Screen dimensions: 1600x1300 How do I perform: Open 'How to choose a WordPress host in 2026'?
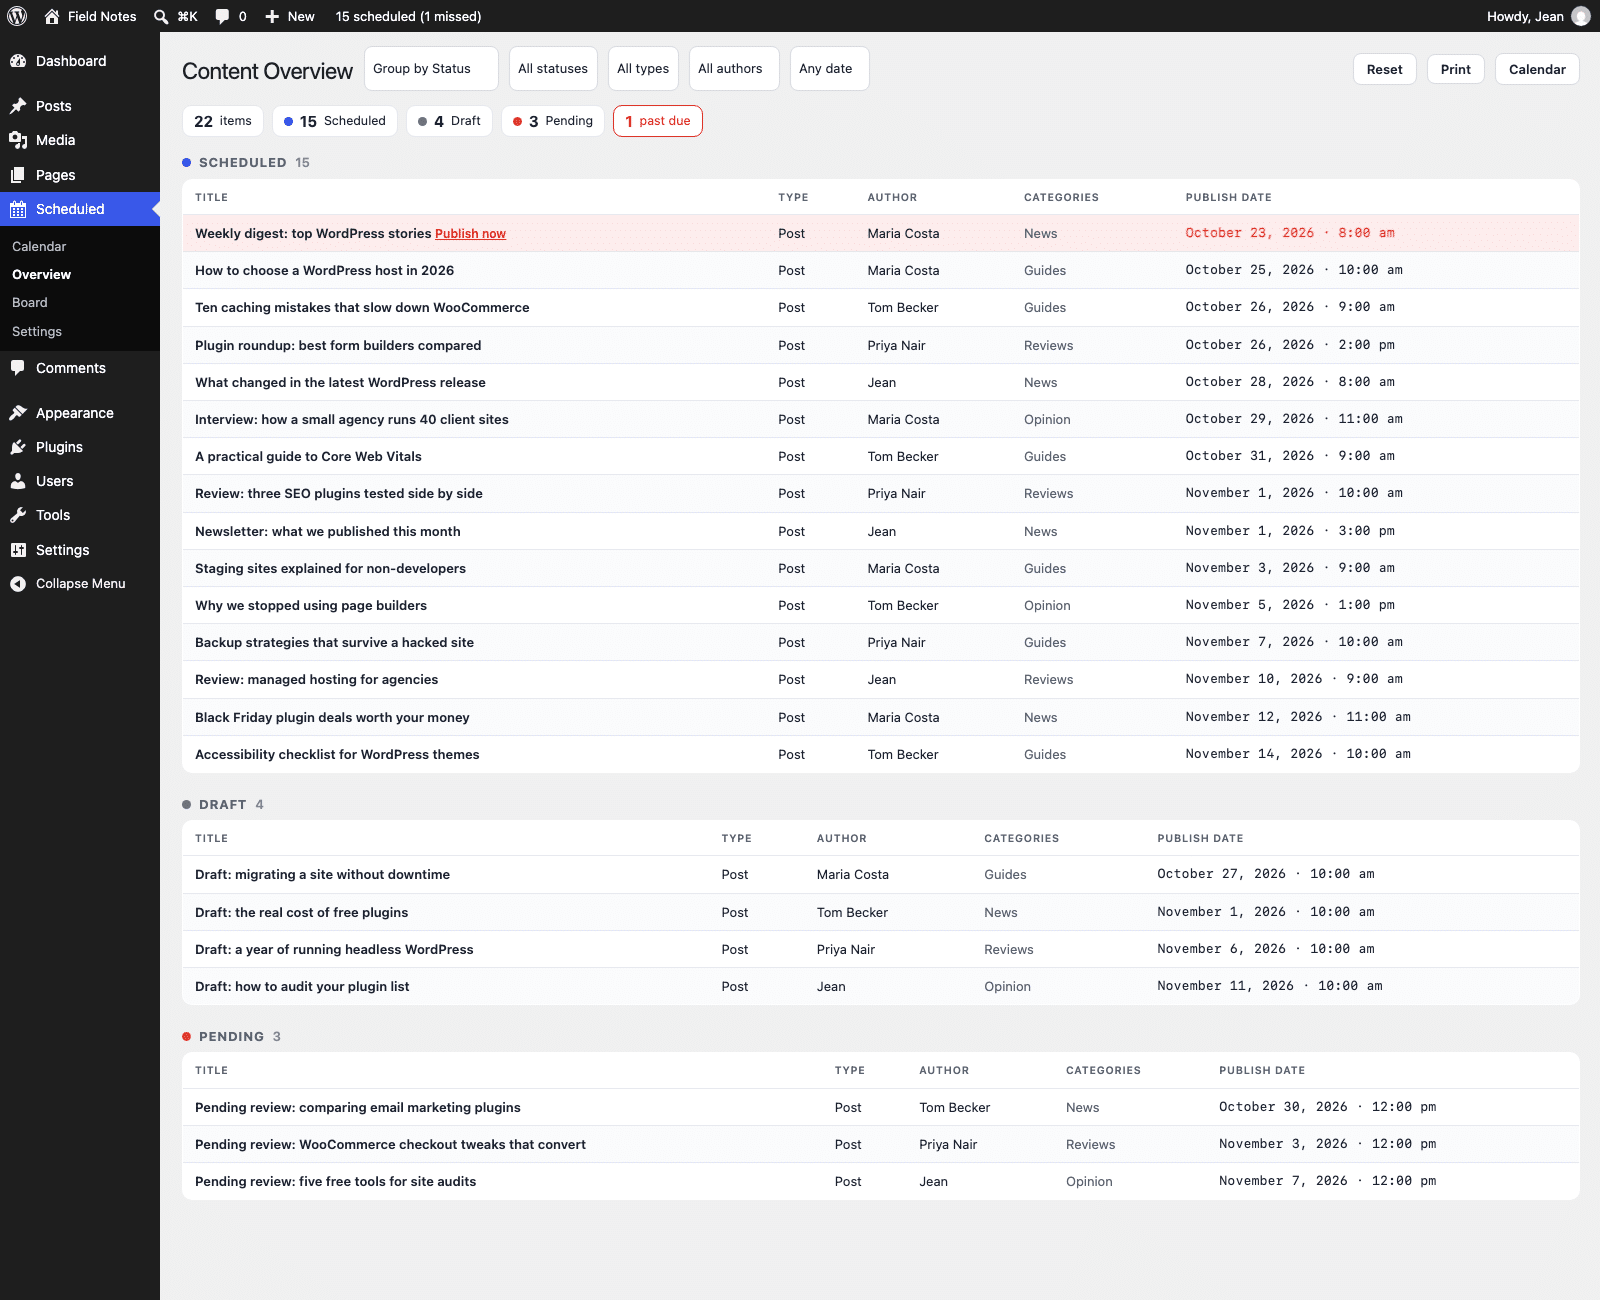tap(324, 271)
